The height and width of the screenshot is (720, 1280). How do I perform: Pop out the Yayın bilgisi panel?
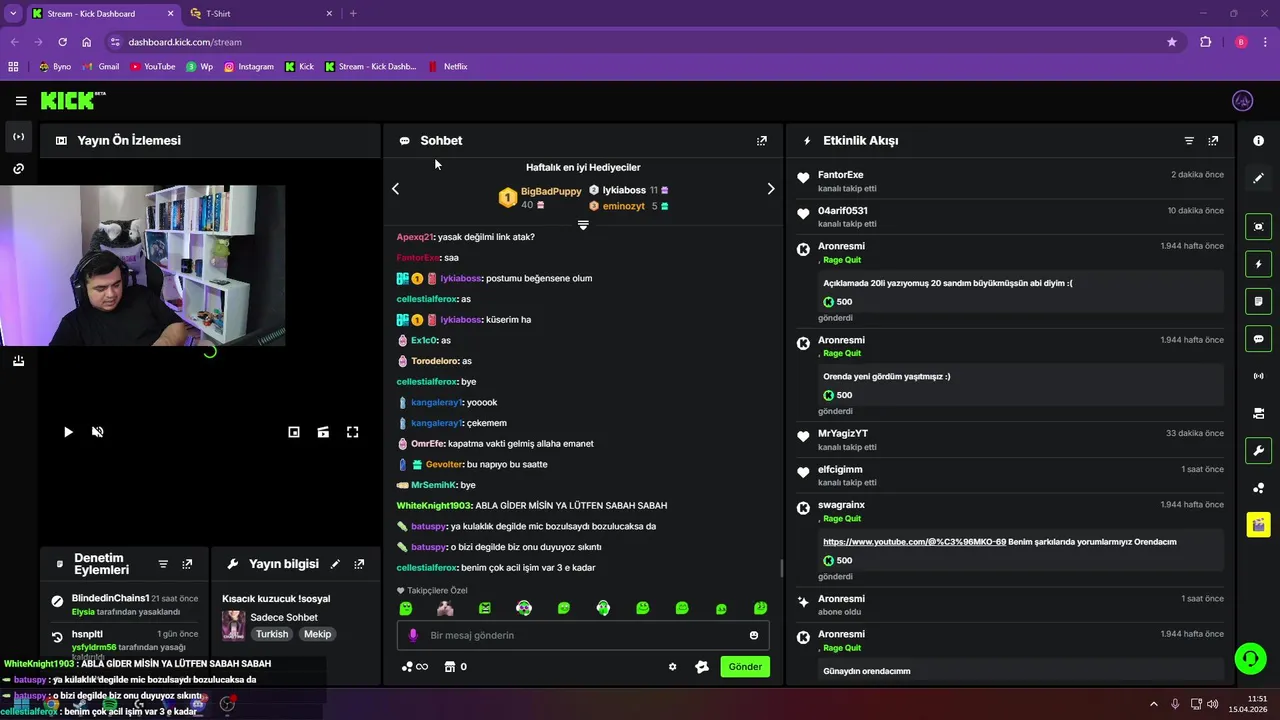click(x=359, y=564)
